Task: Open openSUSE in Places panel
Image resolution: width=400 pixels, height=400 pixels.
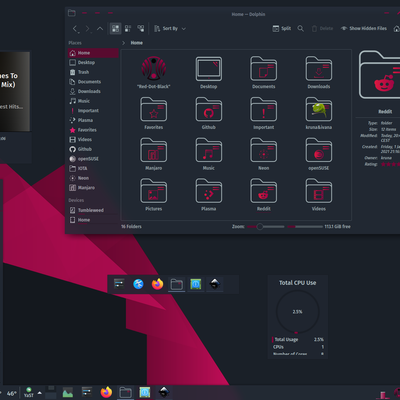Action: 93,159
